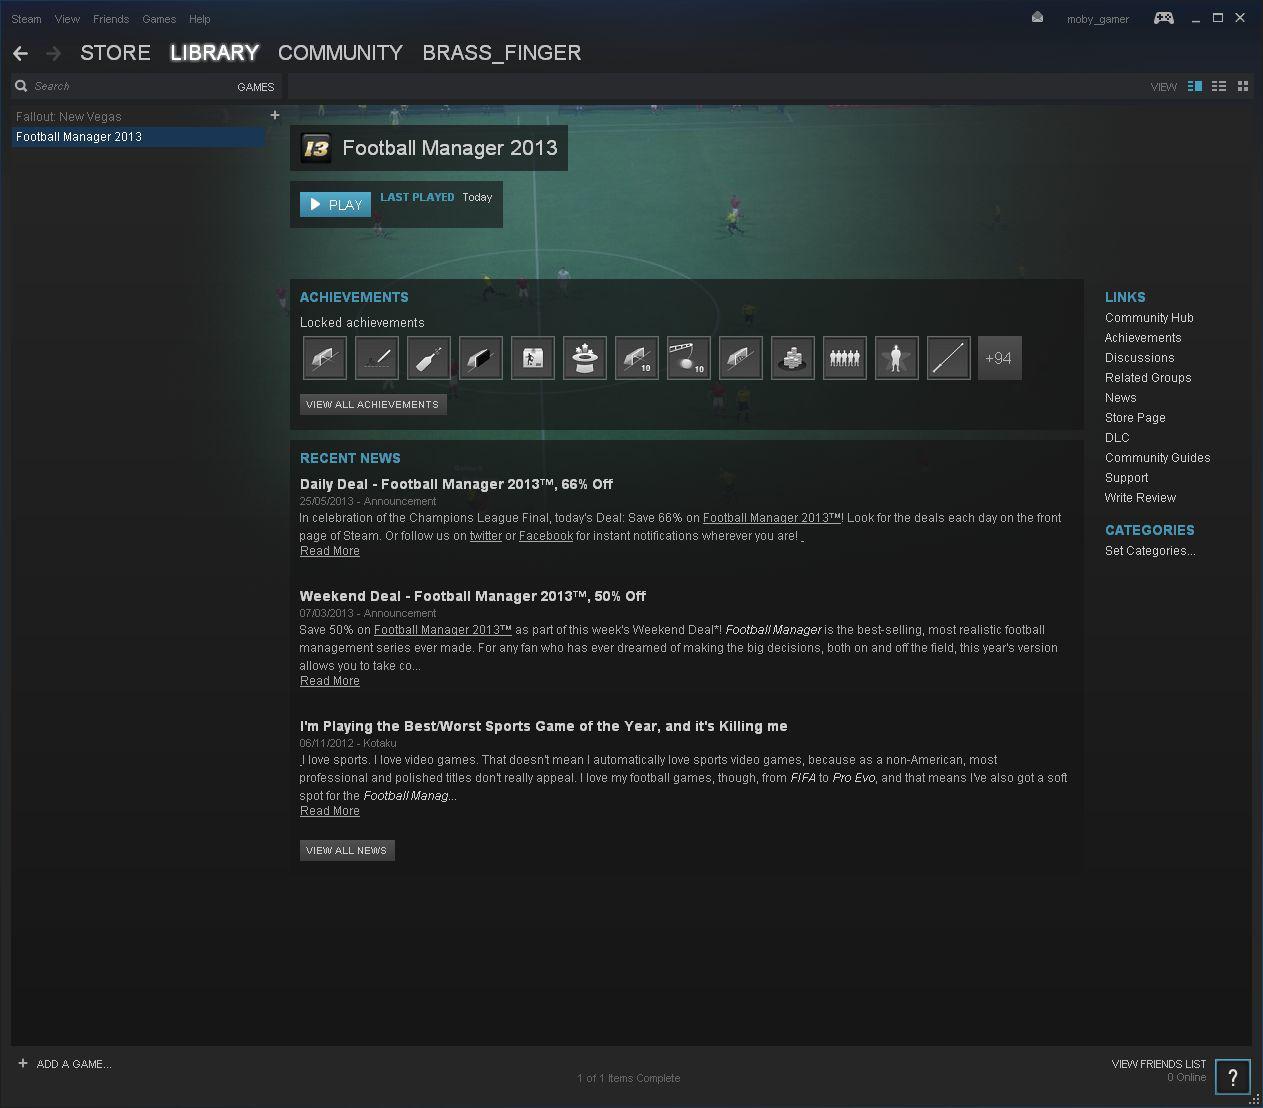Open the coin stack achievement icon
The image size is (1263, 1108).
click(x=793, y=358)
